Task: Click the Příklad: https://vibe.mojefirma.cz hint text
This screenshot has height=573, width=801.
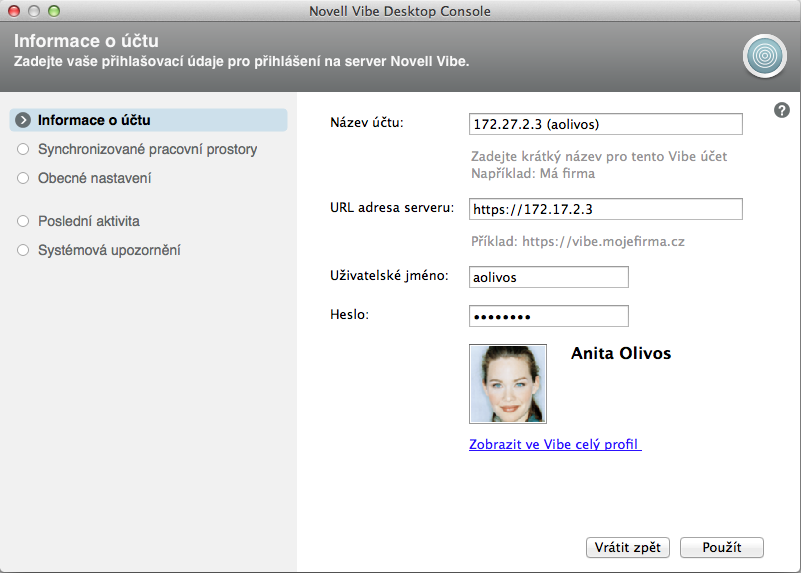Action: [x=578, y=242]
